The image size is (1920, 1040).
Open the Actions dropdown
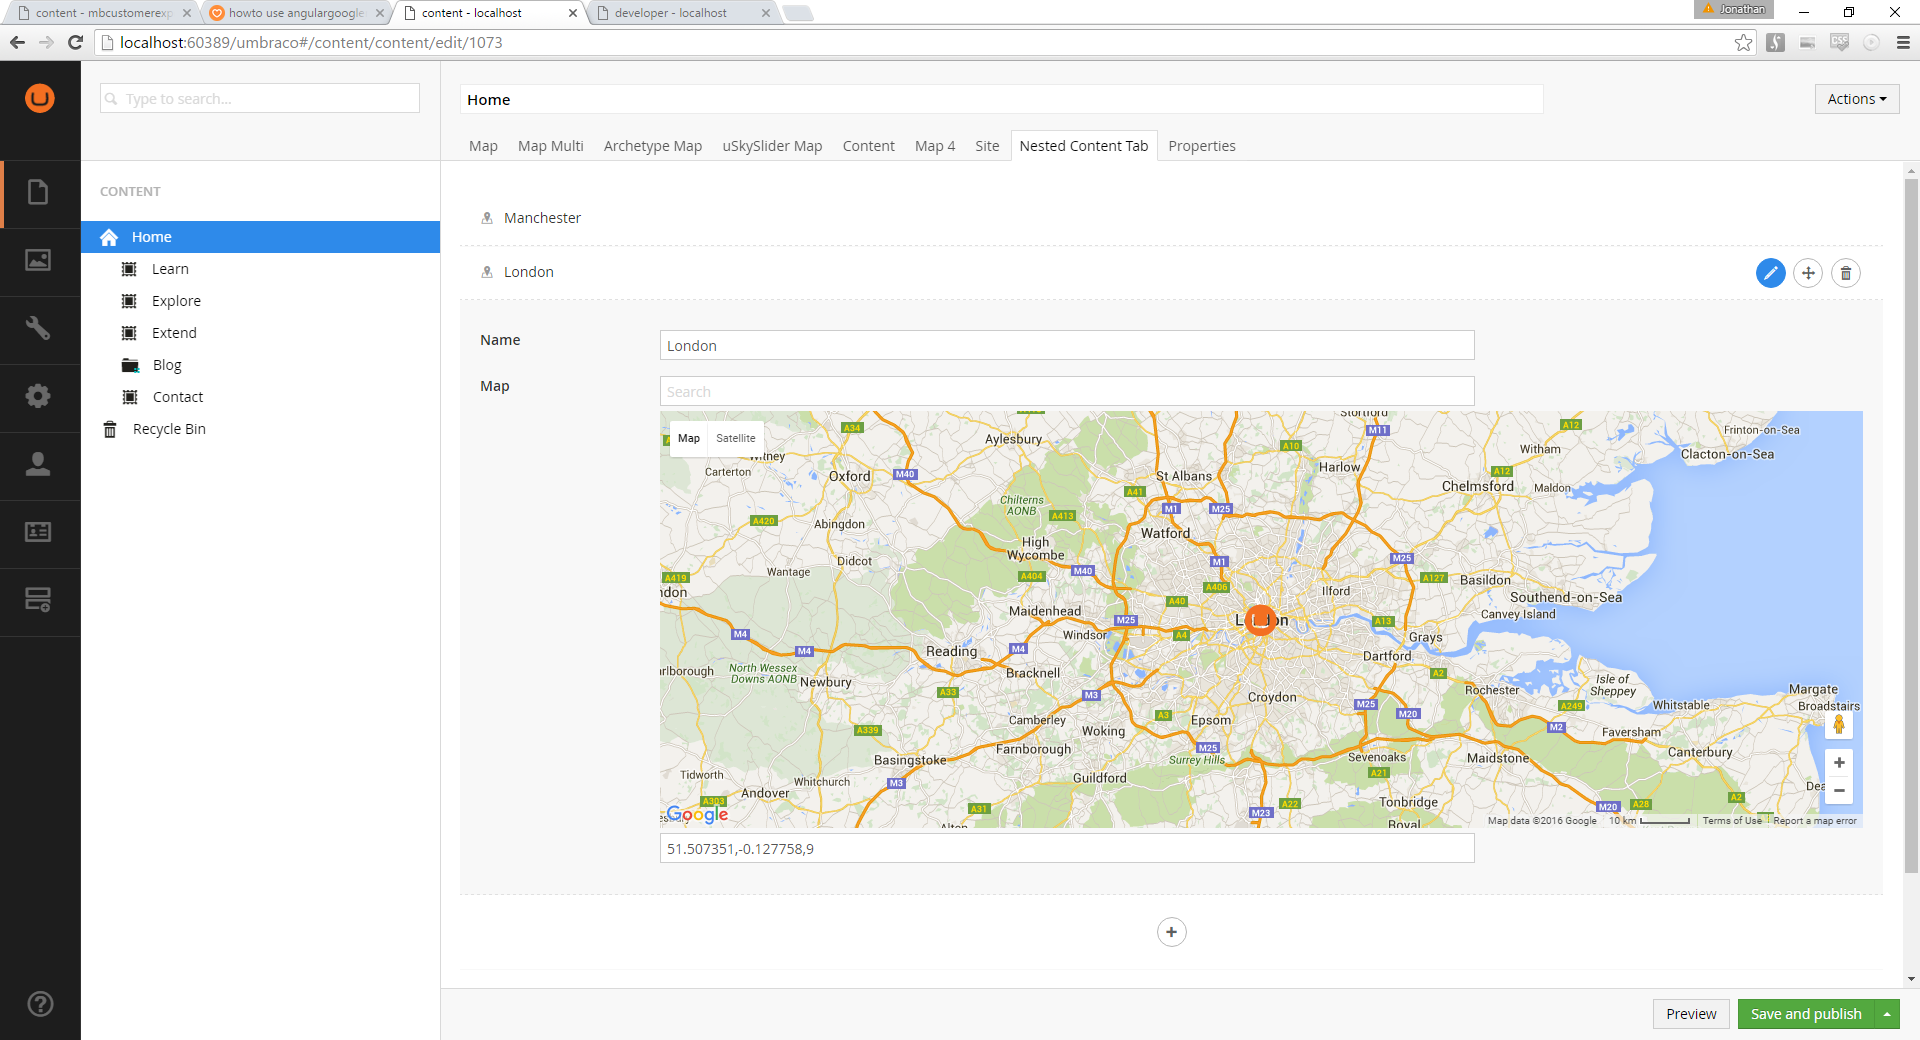pos(1857,99)
